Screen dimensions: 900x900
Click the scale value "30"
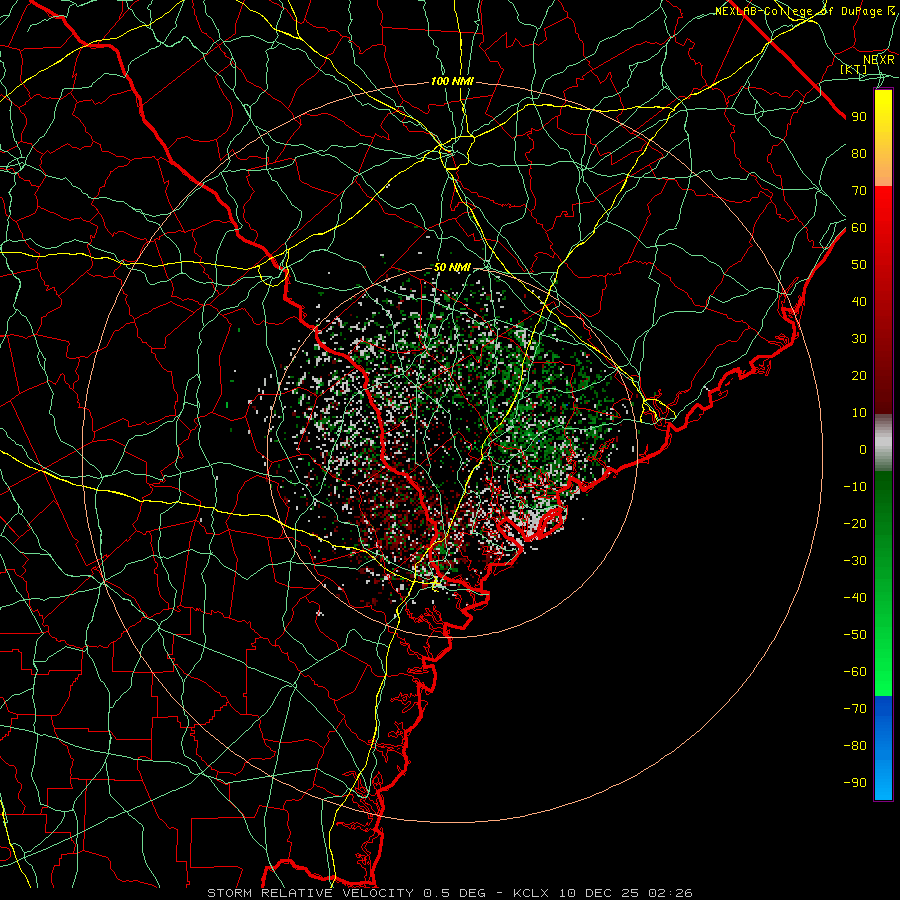pyautogui.click(x=859, y=339)
